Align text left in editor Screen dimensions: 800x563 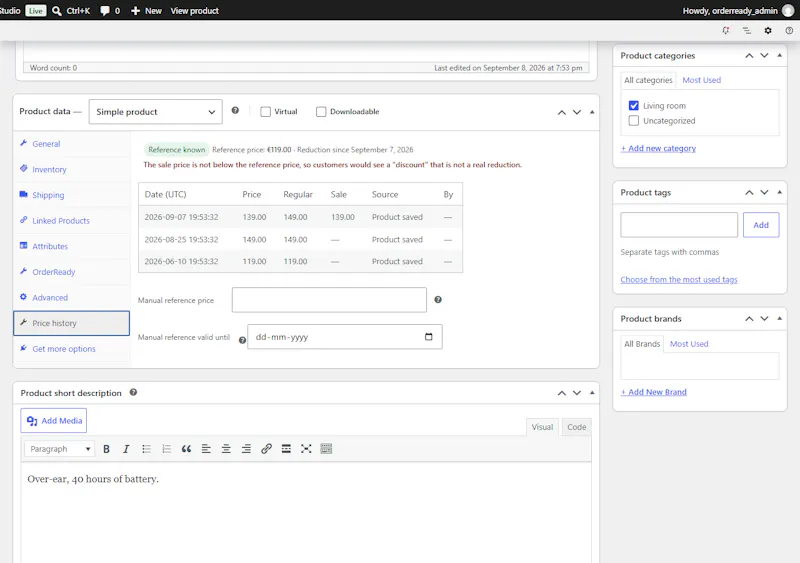point(206,449)
